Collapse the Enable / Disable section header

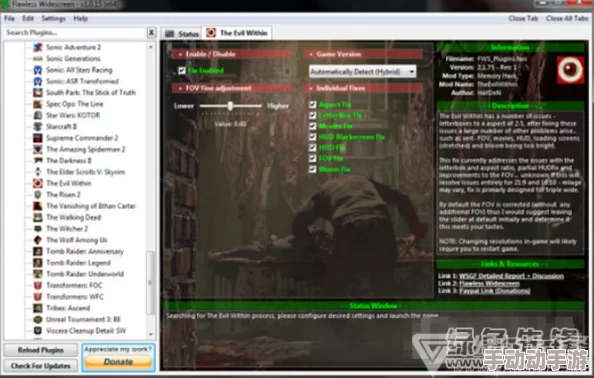(231, 54)
